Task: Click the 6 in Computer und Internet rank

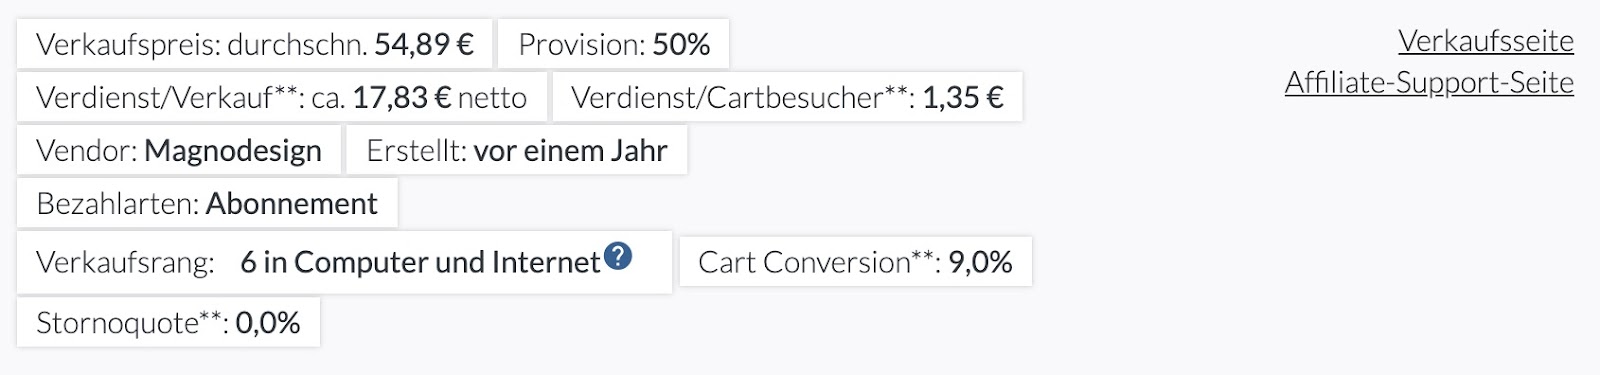Action: [420, 262]
